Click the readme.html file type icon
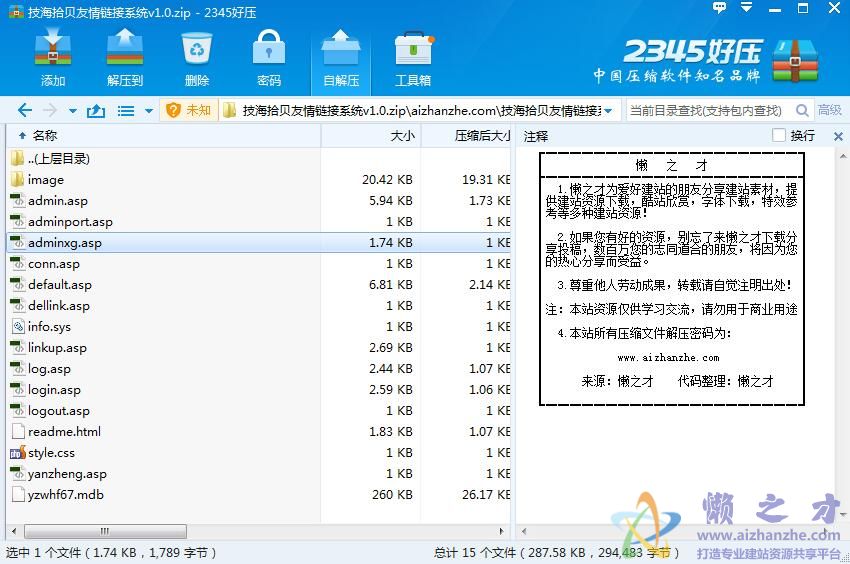850x564 pixels. (x=18, y=432)
